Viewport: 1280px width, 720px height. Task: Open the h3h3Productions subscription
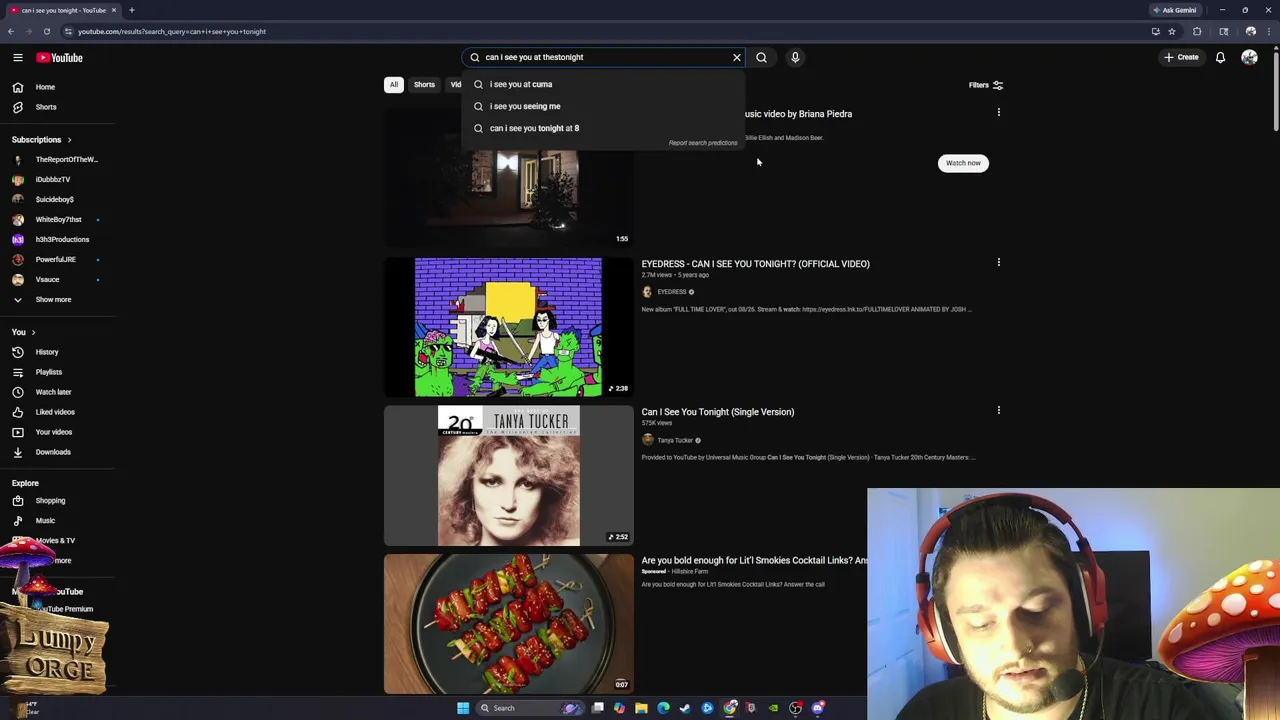(x=56, y=239)
